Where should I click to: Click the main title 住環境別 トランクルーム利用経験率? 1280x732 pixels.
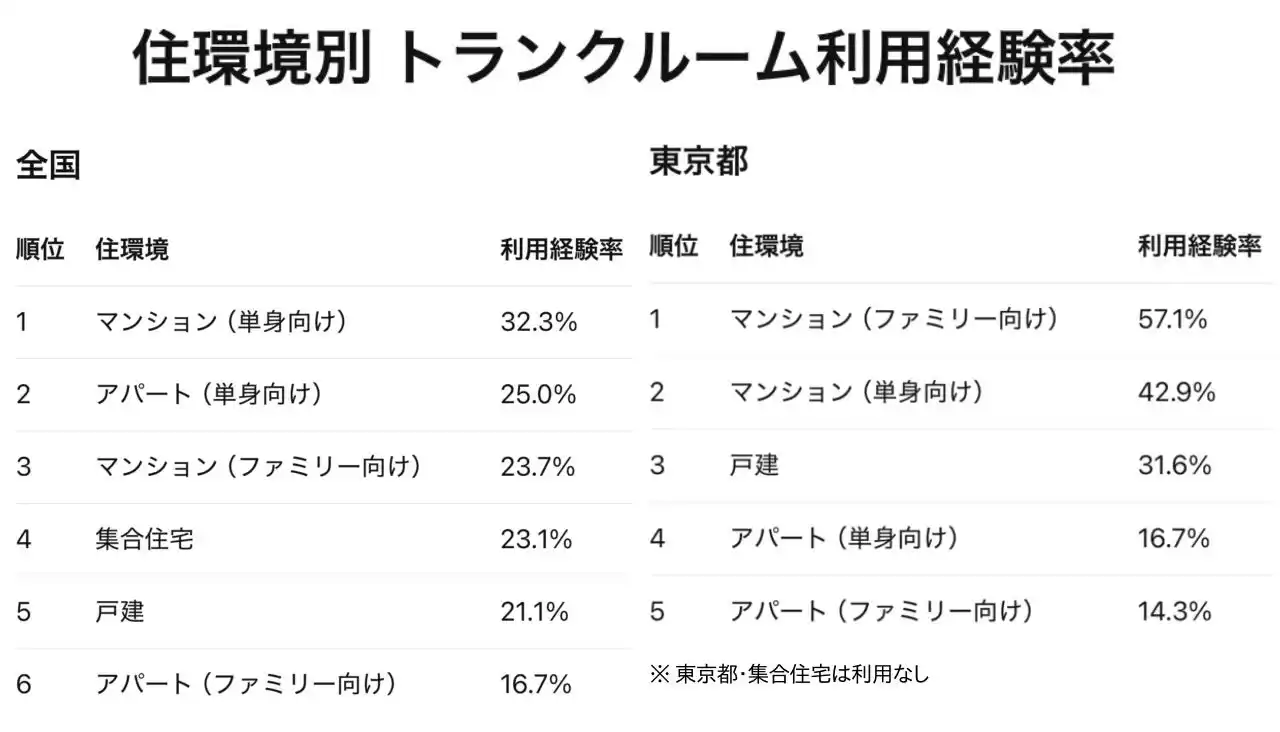point(623,58)
